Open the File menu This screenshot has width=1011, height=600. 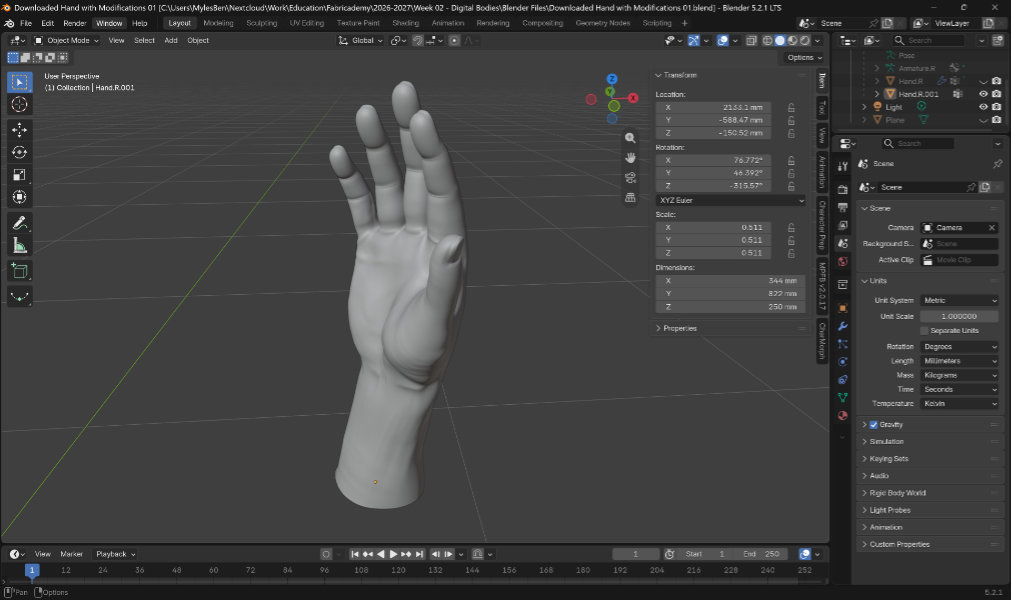point(26,23)
